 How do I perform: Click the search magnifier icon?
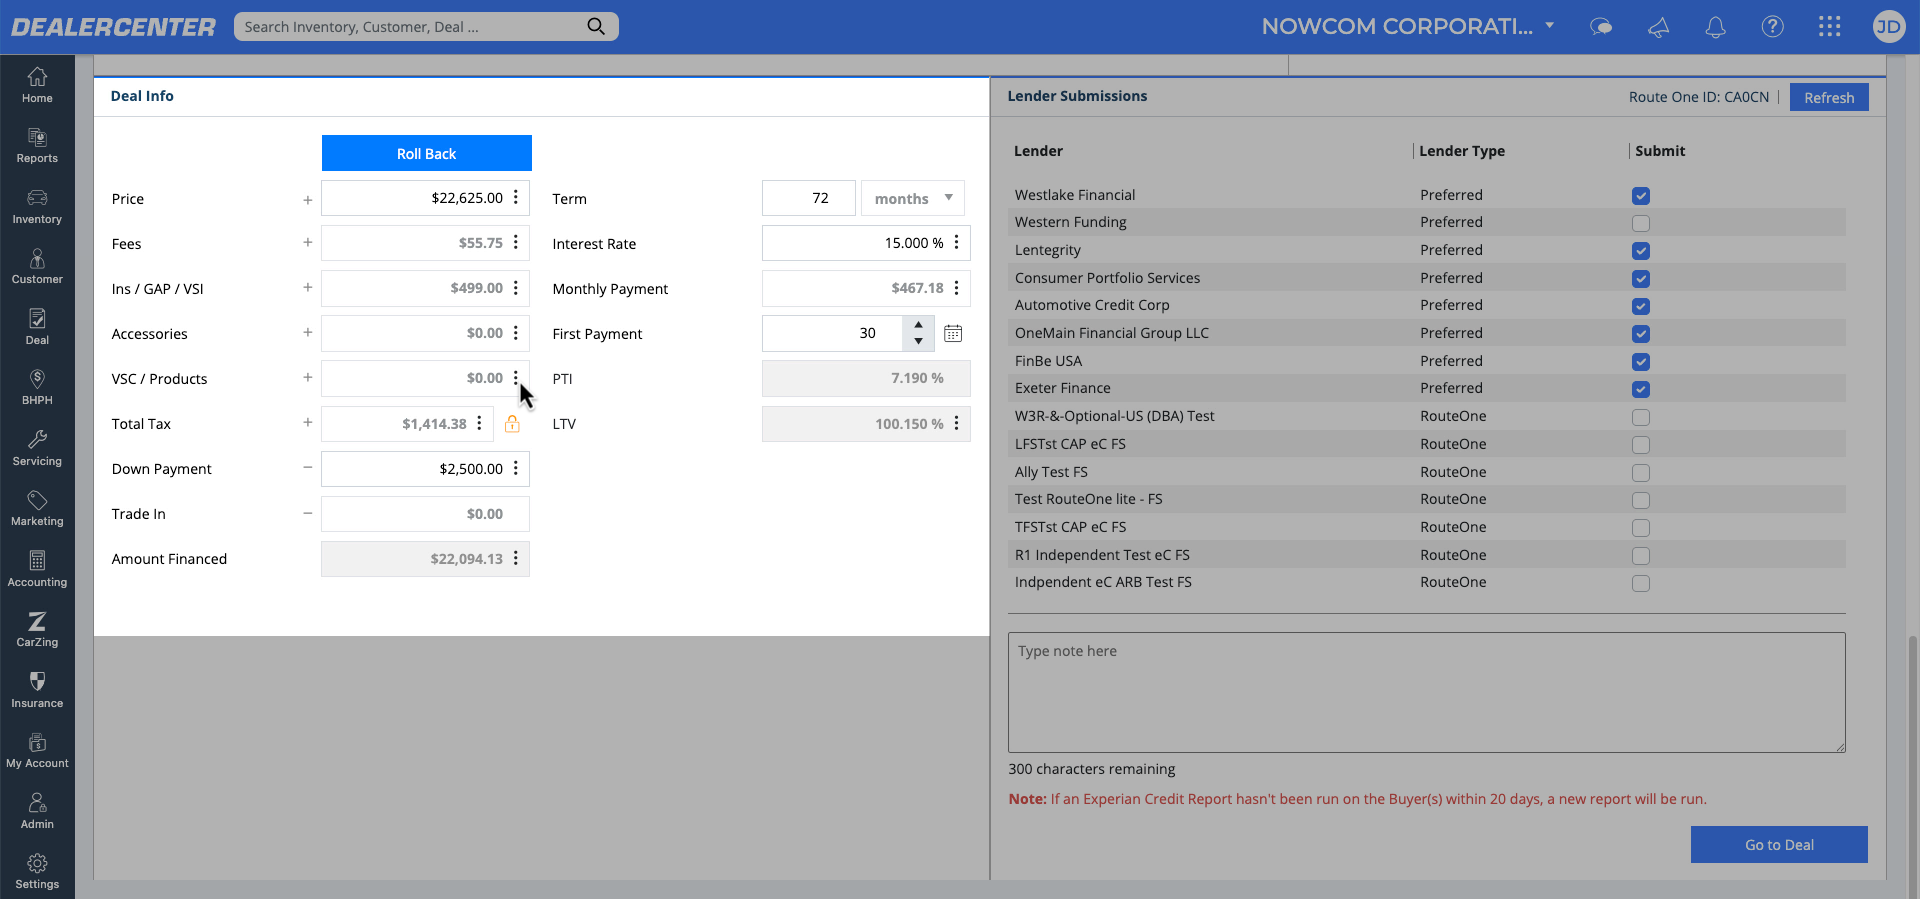(596, 27)
